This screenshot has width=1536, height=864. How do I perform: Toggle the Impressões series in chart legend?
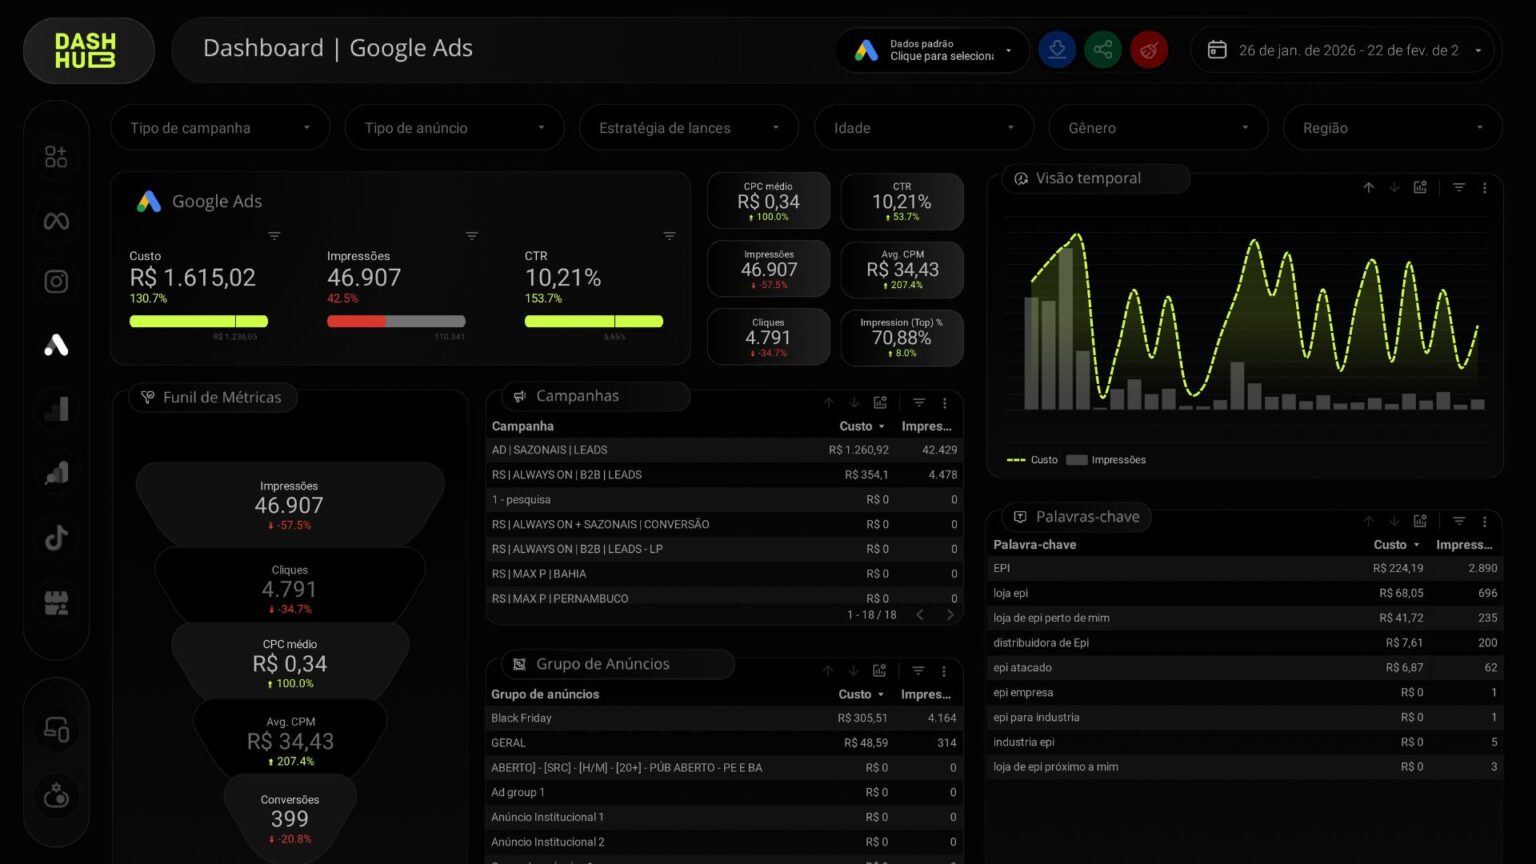pyautogui.click(x=1106, y=460)
